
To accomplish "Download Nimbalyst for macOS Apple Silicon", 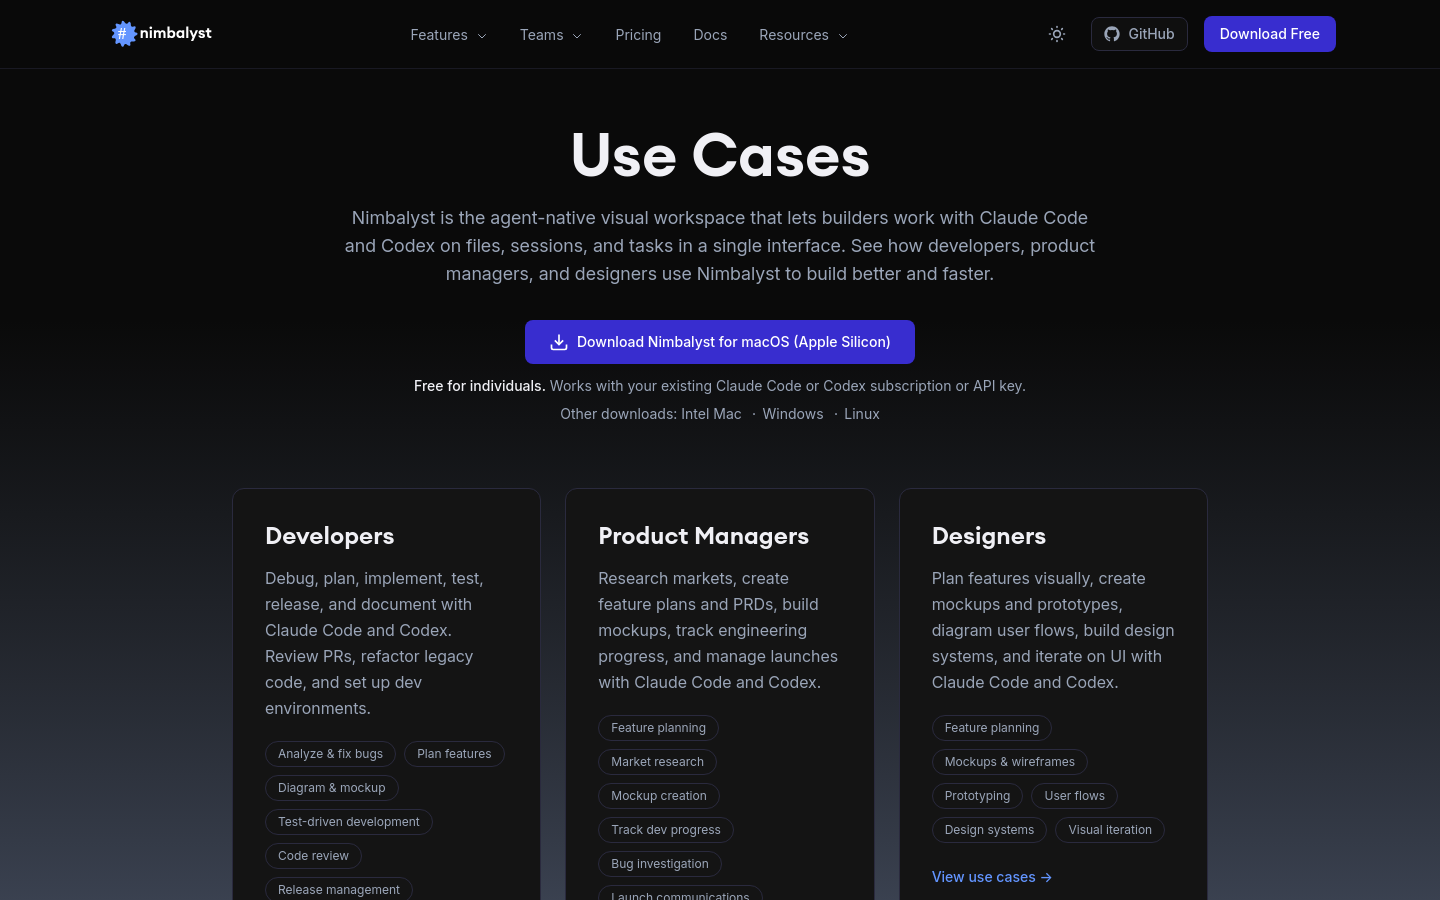I will point(720,342).
